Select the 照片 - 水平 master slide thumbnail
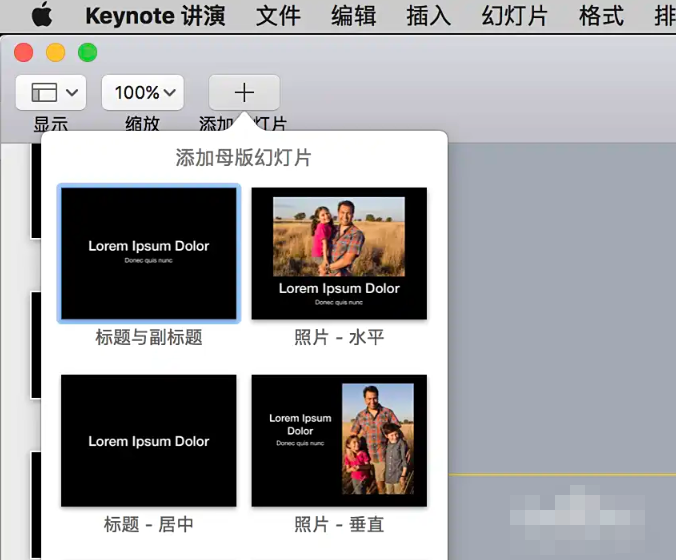The width and height of the screenshot is (676, 560). click(x=339, y=253)
